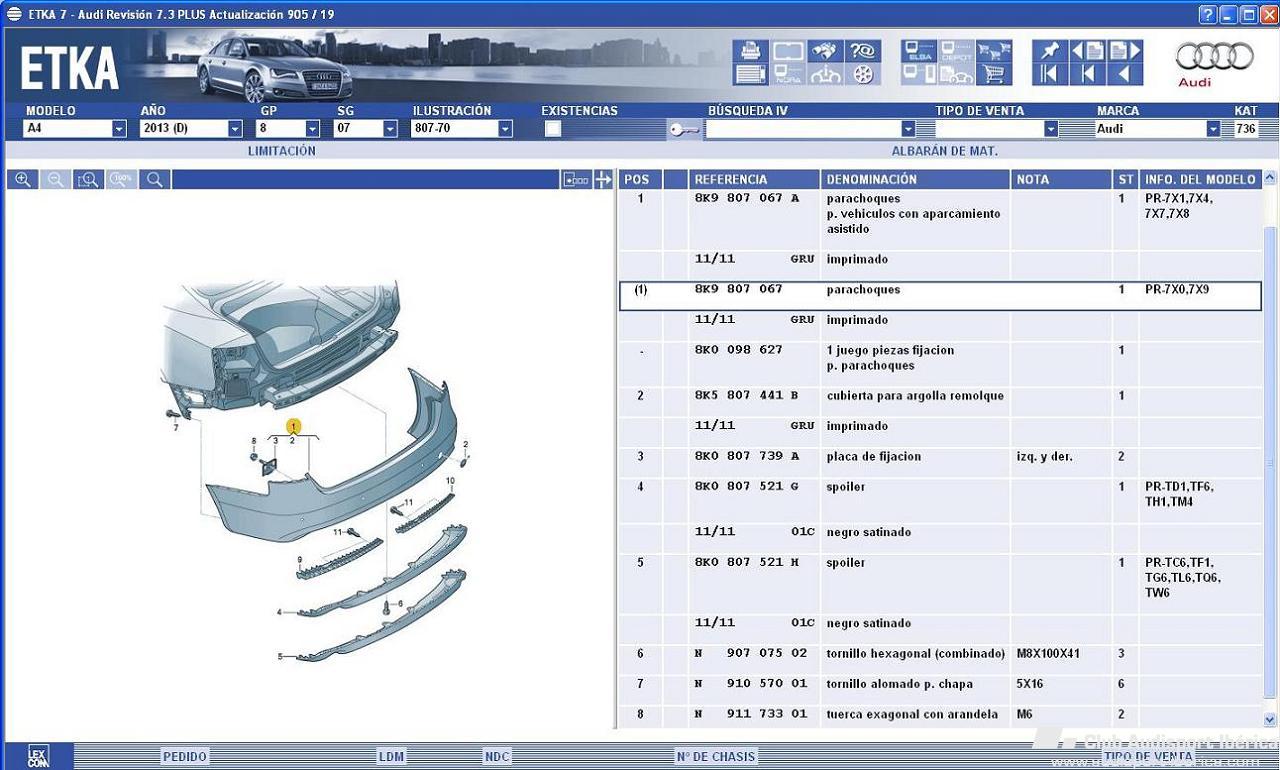Click the printer icon in the toolbar
The height and width of the screenshot is (770, 1280).
(x=750, y=51)
